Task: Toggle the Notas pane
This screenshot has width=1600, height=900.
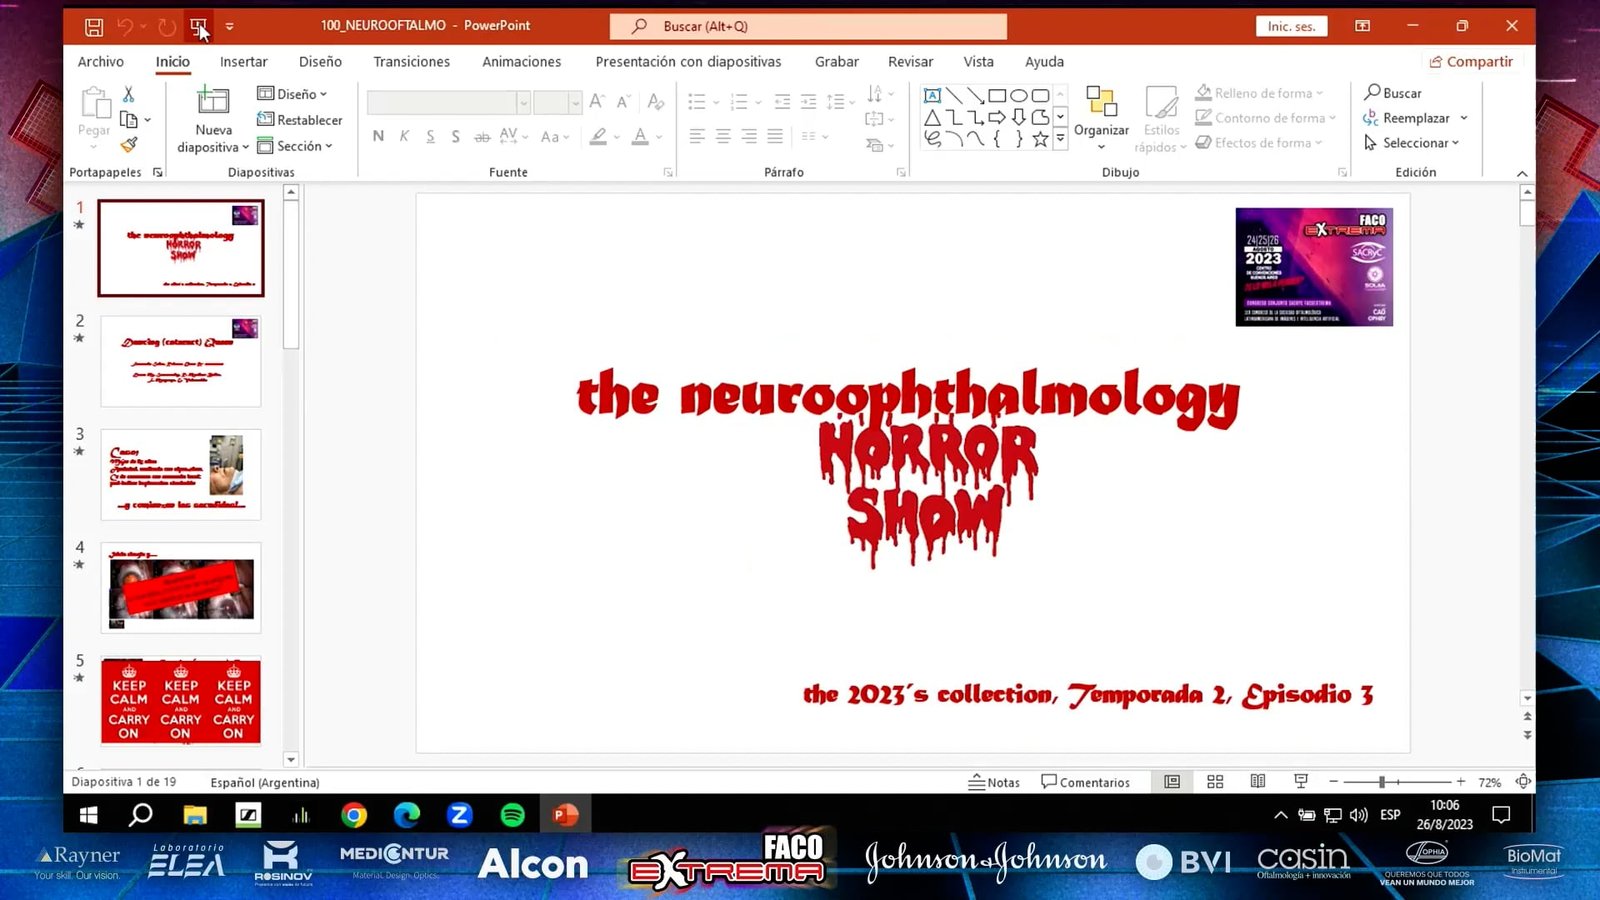Action: click(x=994, y=782)
